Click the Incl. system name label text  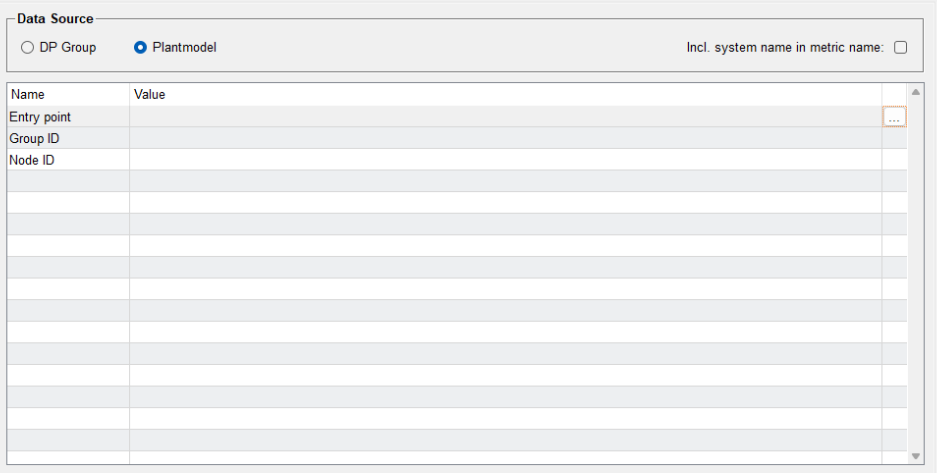click(x=785, y=47)
